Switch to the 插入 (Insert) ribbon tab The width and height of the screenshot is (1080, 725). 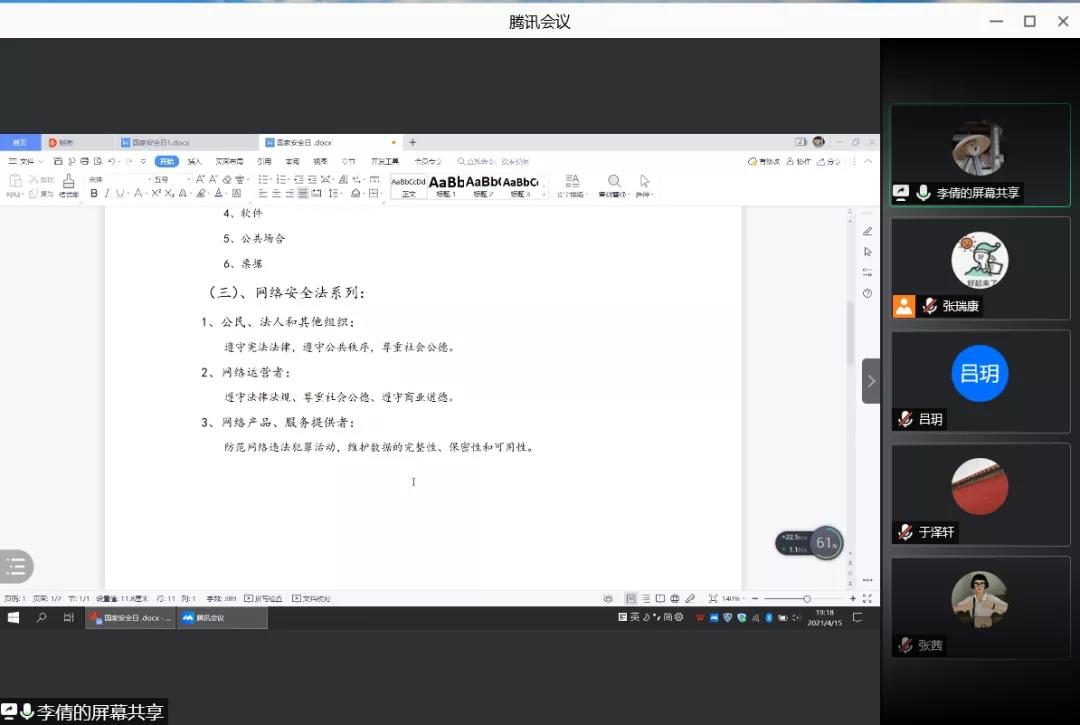(x=194, y=161)
